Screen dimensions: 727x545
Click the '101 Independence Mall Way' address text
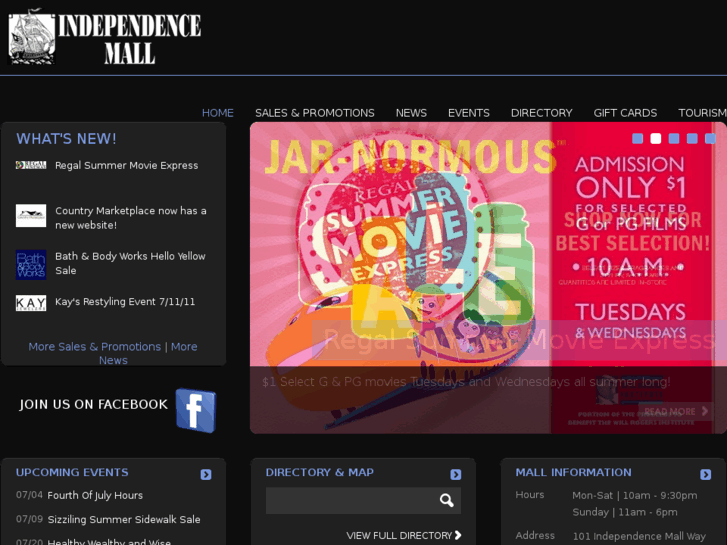tap(639, 536)
